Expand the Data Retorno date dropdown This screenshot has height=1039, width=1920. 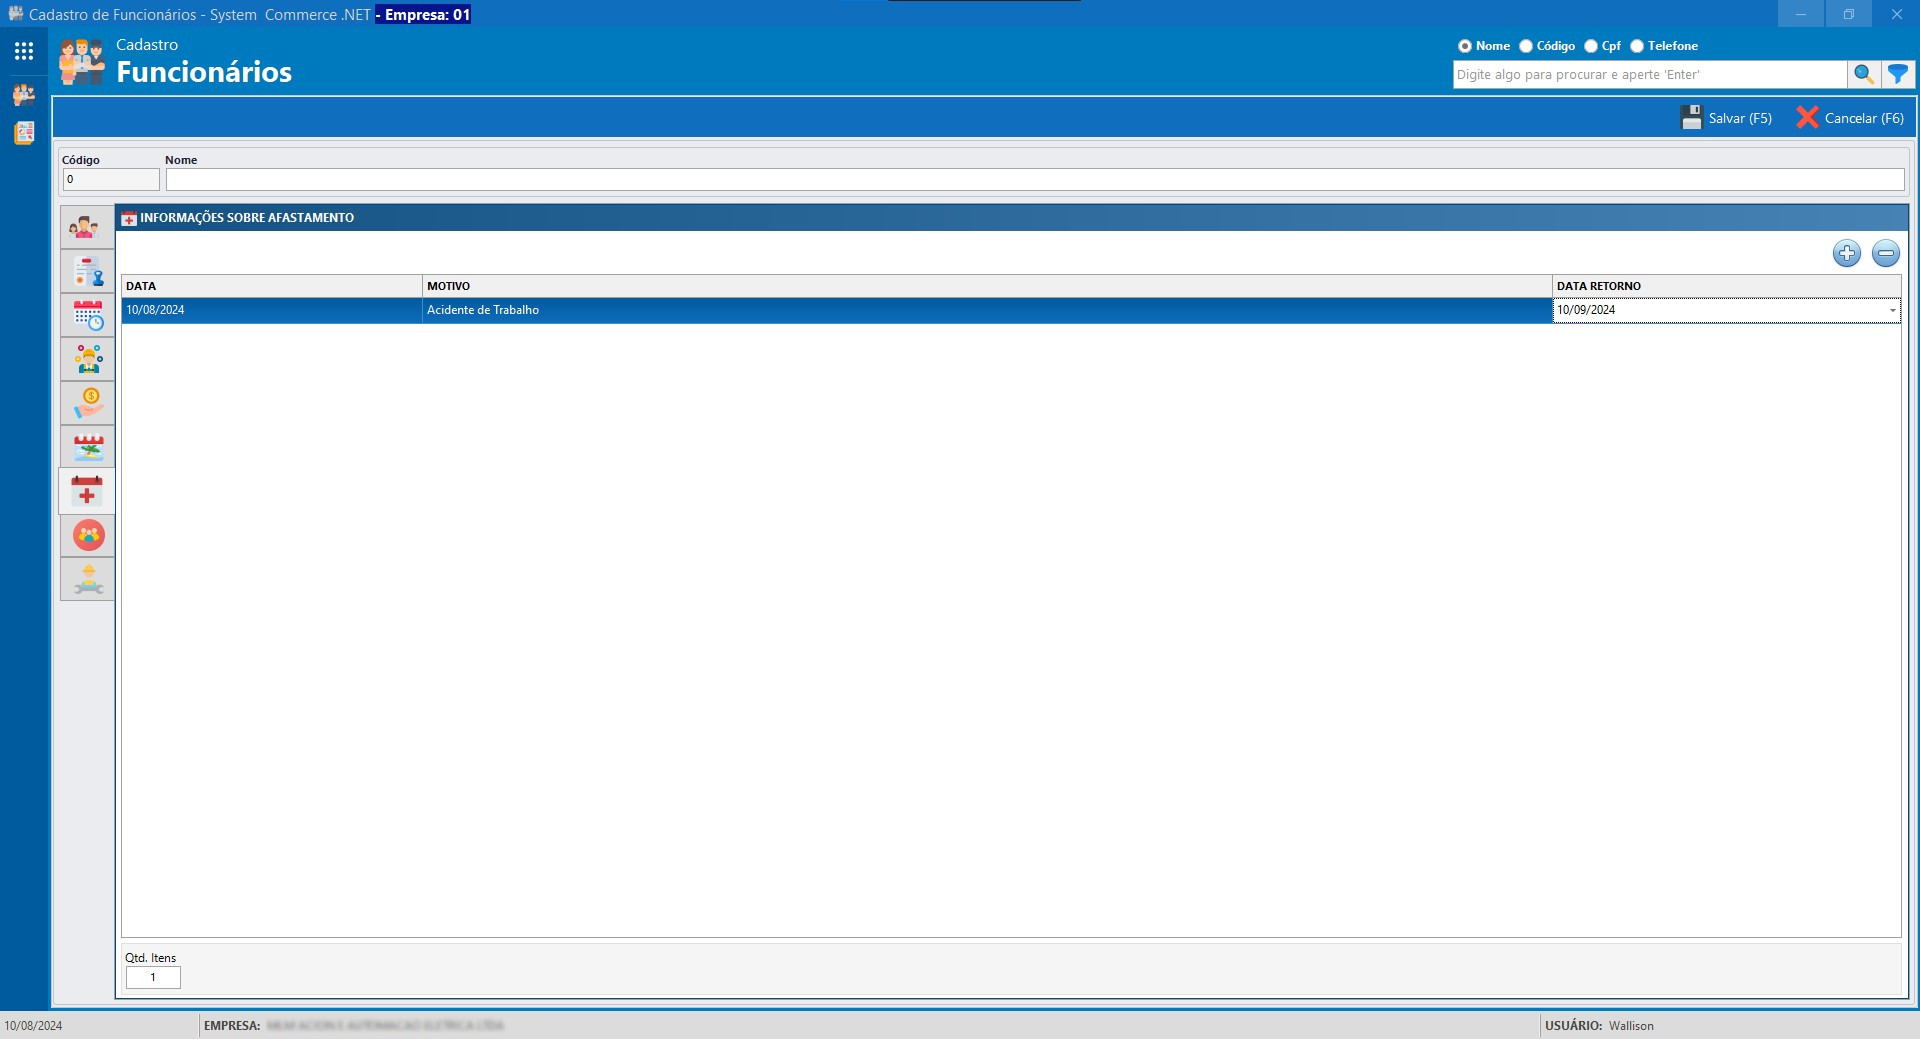pyautogui.click(x=1892, y=311)
